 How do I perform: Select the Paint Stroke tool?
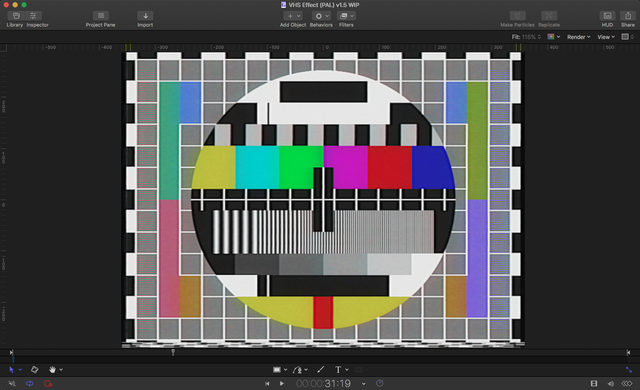(320, 370)
